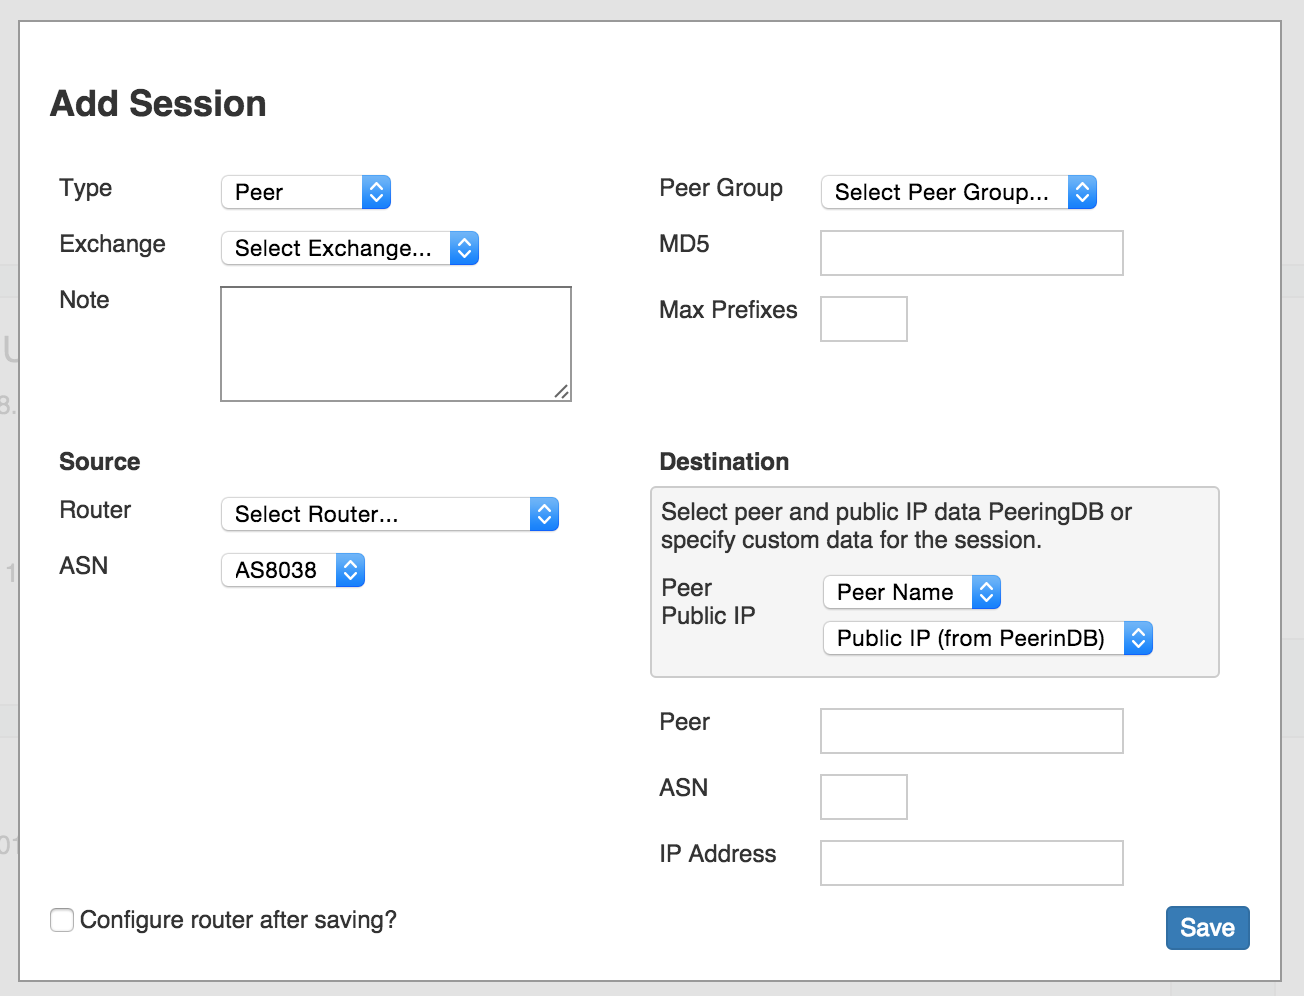
Task: Click the Save button
Action: click(x=1207, y=928)
